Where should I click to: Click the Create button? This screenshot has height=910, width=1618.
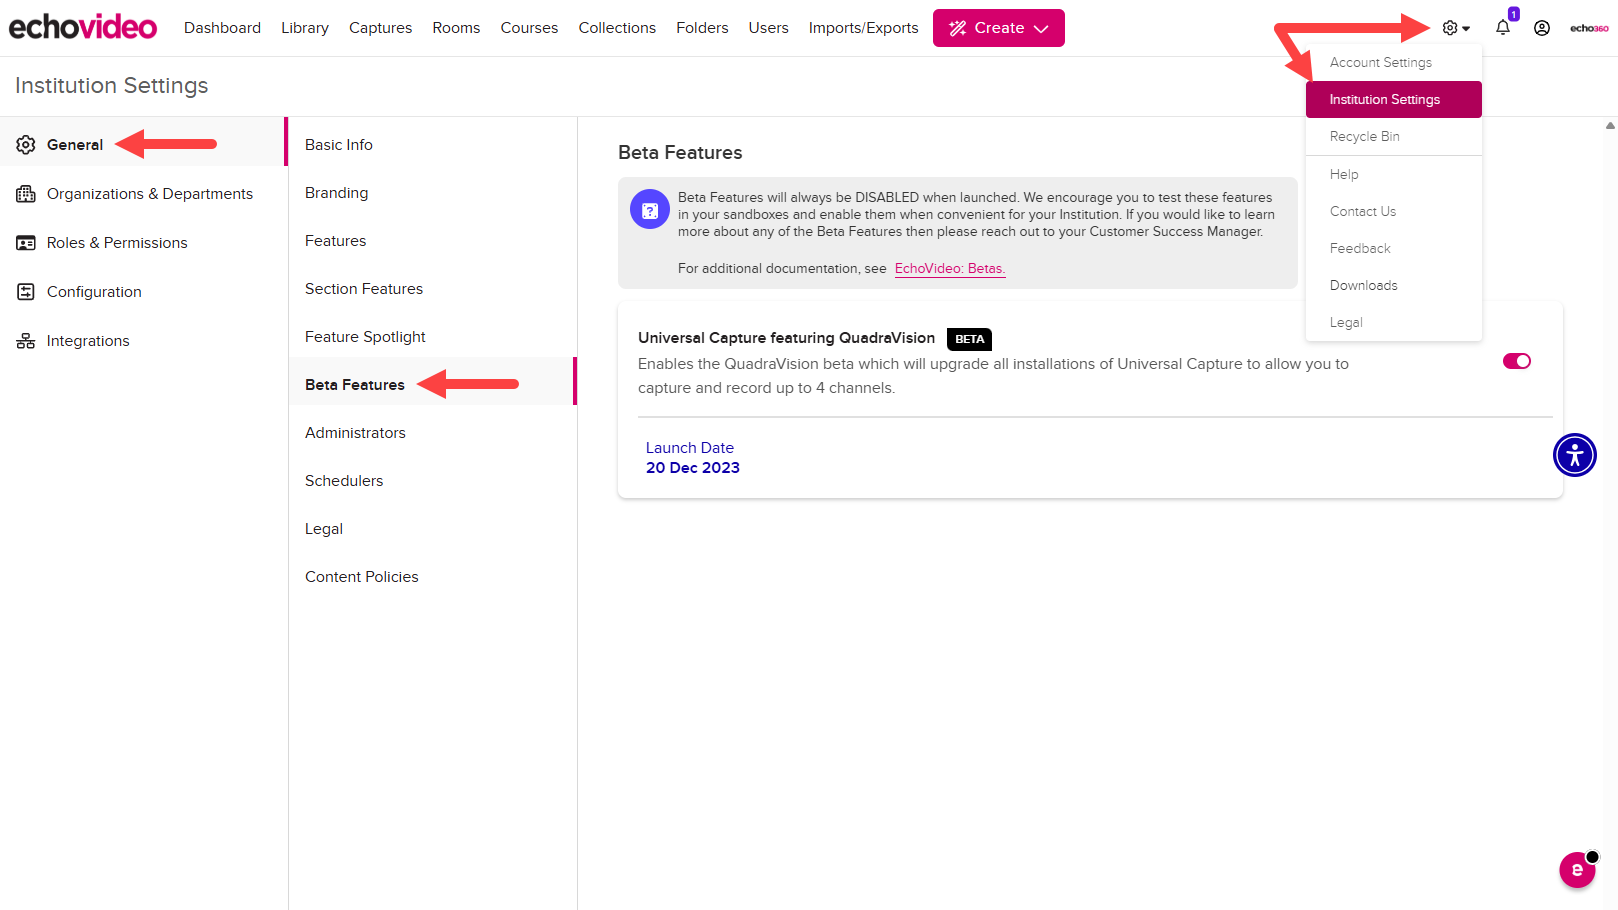998,28
